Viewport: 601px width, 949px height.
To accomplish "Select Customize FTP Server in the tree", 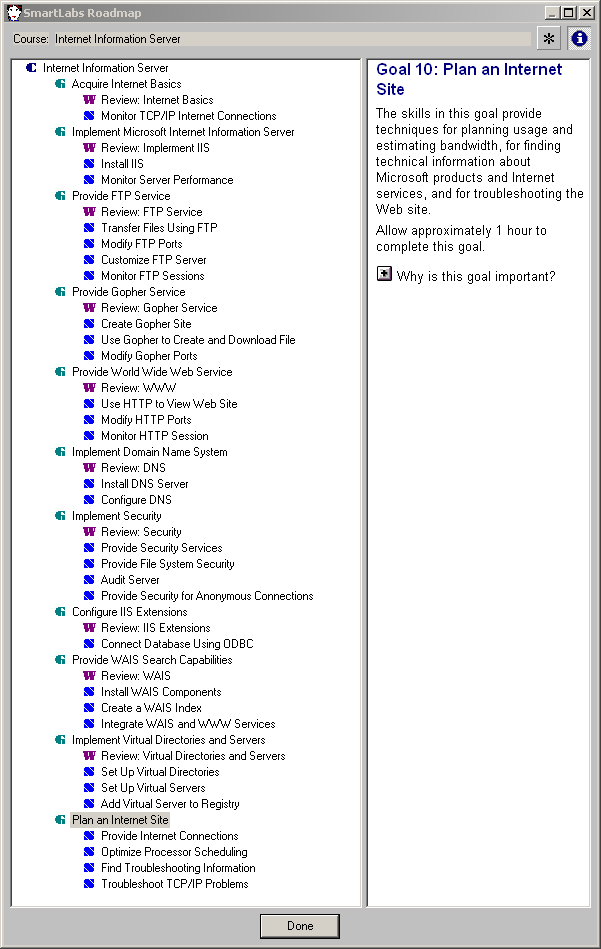I will [x=154, y=260].
